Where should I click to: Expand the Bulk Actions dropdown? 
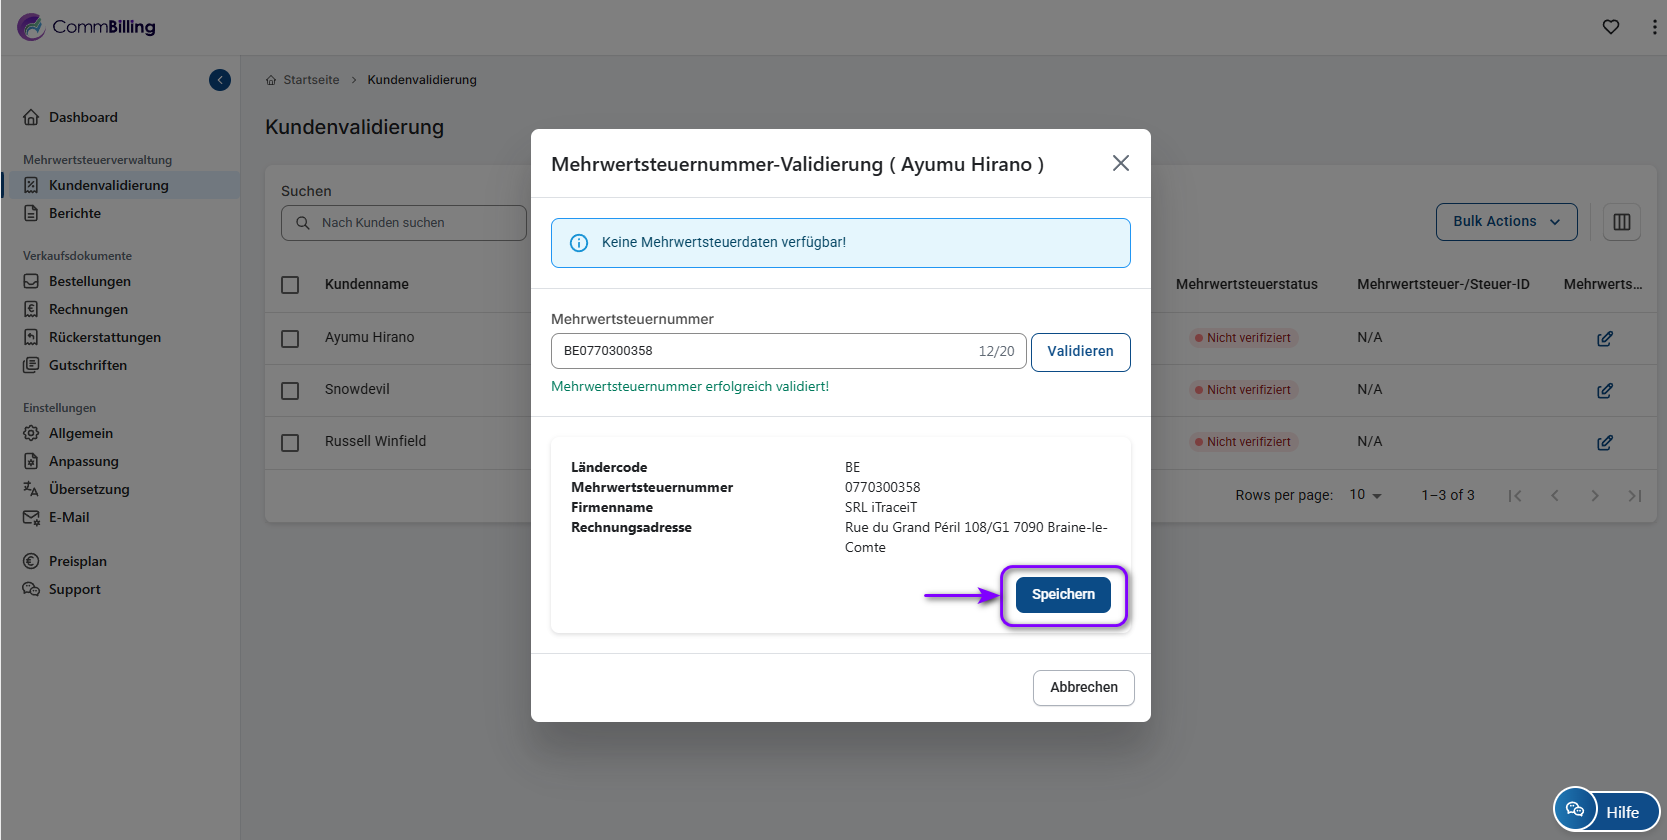coord(1506,222)
